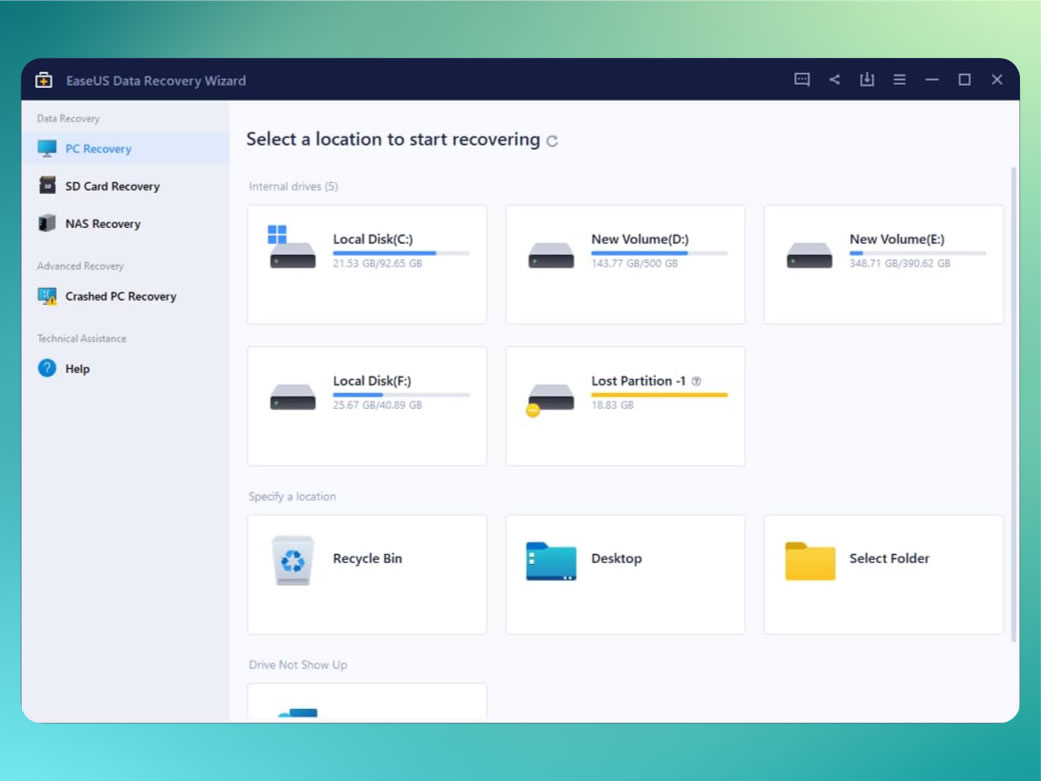Click the 143.77 GB/500 GB size text
This screenshot has width=1041, height=781.
point(635,264)
